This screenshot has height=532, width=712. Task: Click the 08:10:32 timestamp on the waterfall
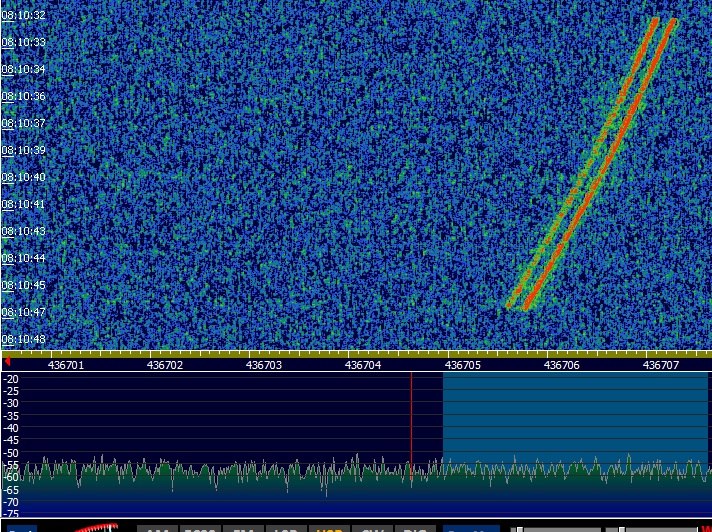pos(24,16)
